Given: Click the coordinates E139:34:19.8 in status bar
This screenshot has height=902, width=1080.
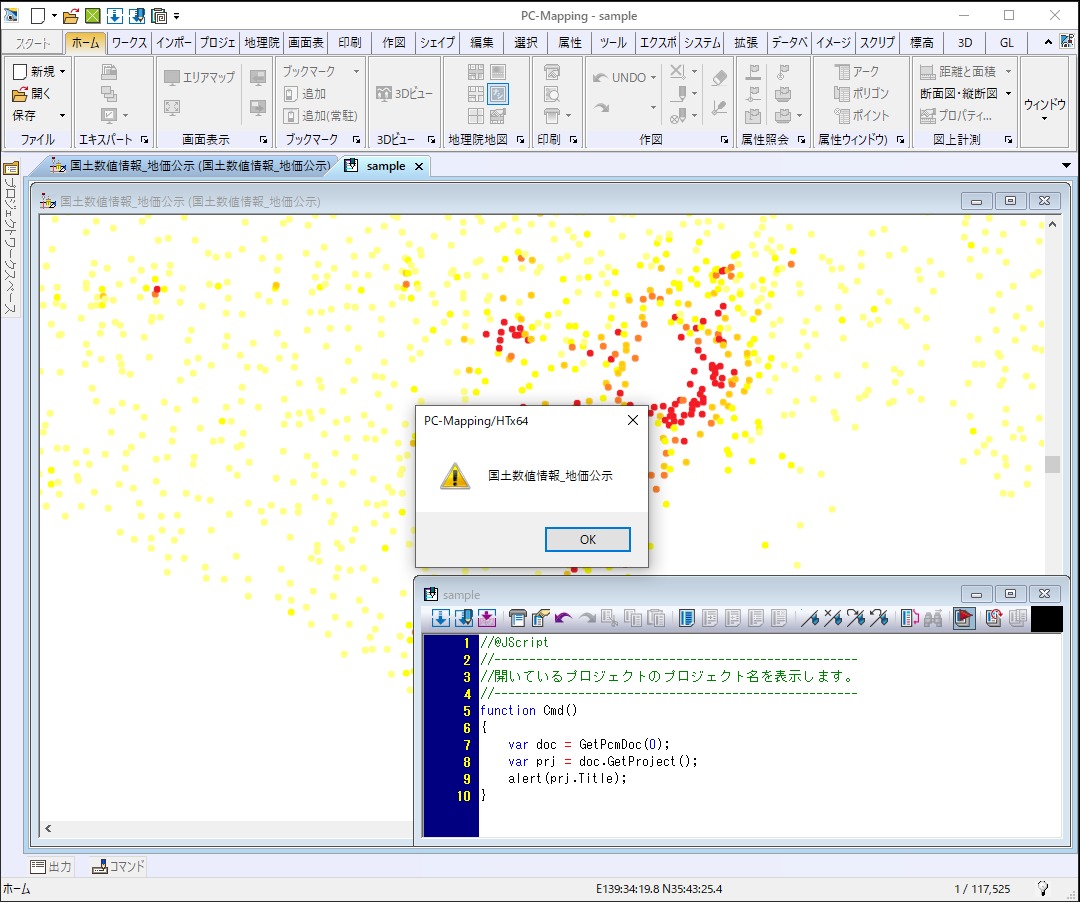Looking at the screenshot, I should pos(659,889).
